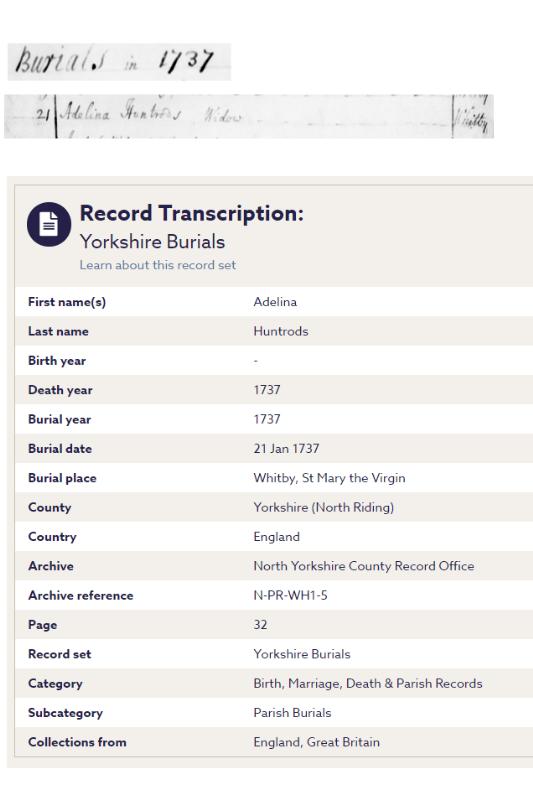Click category Birth, Marriage, Death & Parish Records

pyautogui.click(x=368, y=683)
